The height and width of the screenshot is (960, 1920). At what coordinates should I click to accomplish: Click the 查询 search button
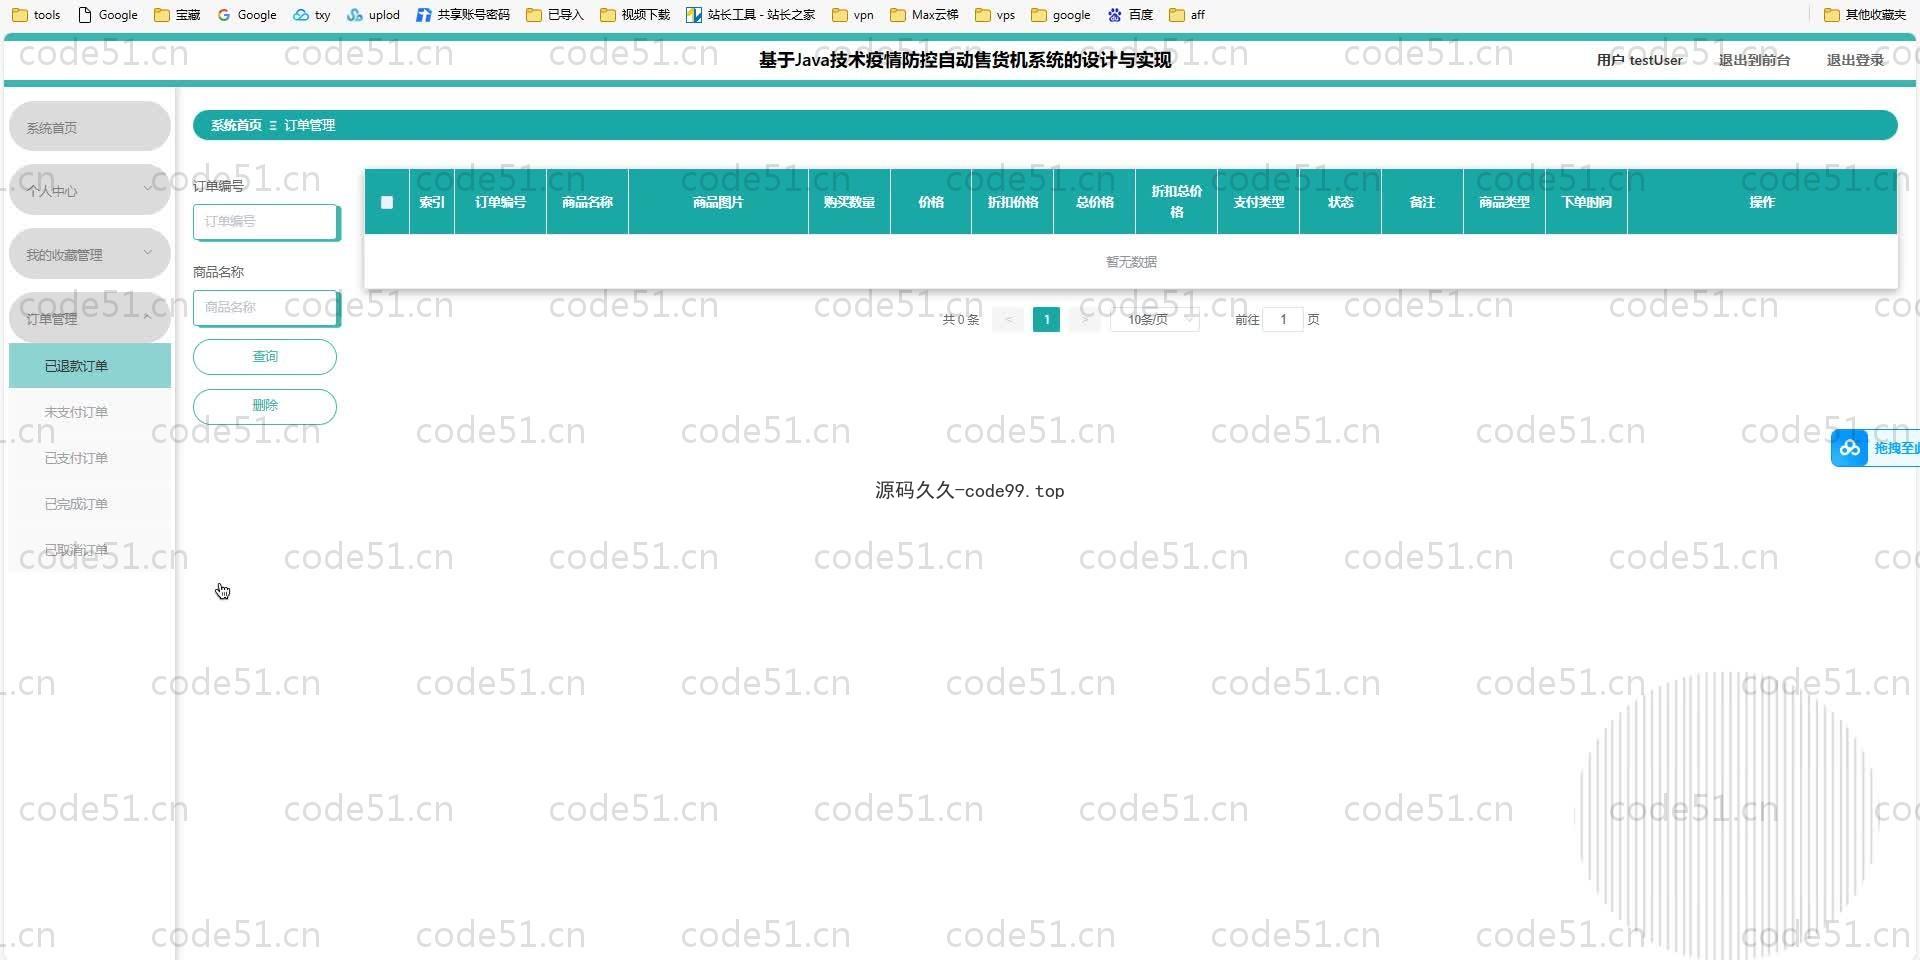265,357
